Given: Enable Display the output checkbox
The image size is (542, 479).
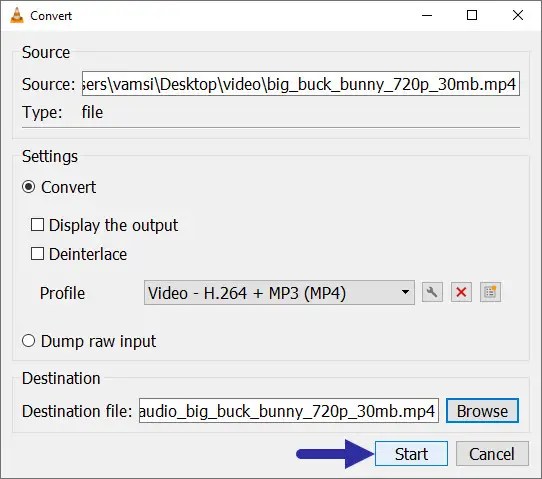Looking at the screenshot, I should [37, 225].
